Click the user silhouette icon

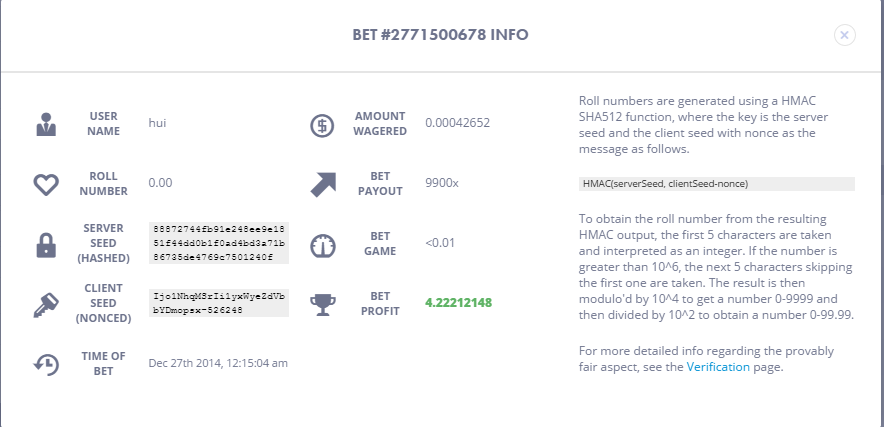pyautogui.click(x=46, y=124)
